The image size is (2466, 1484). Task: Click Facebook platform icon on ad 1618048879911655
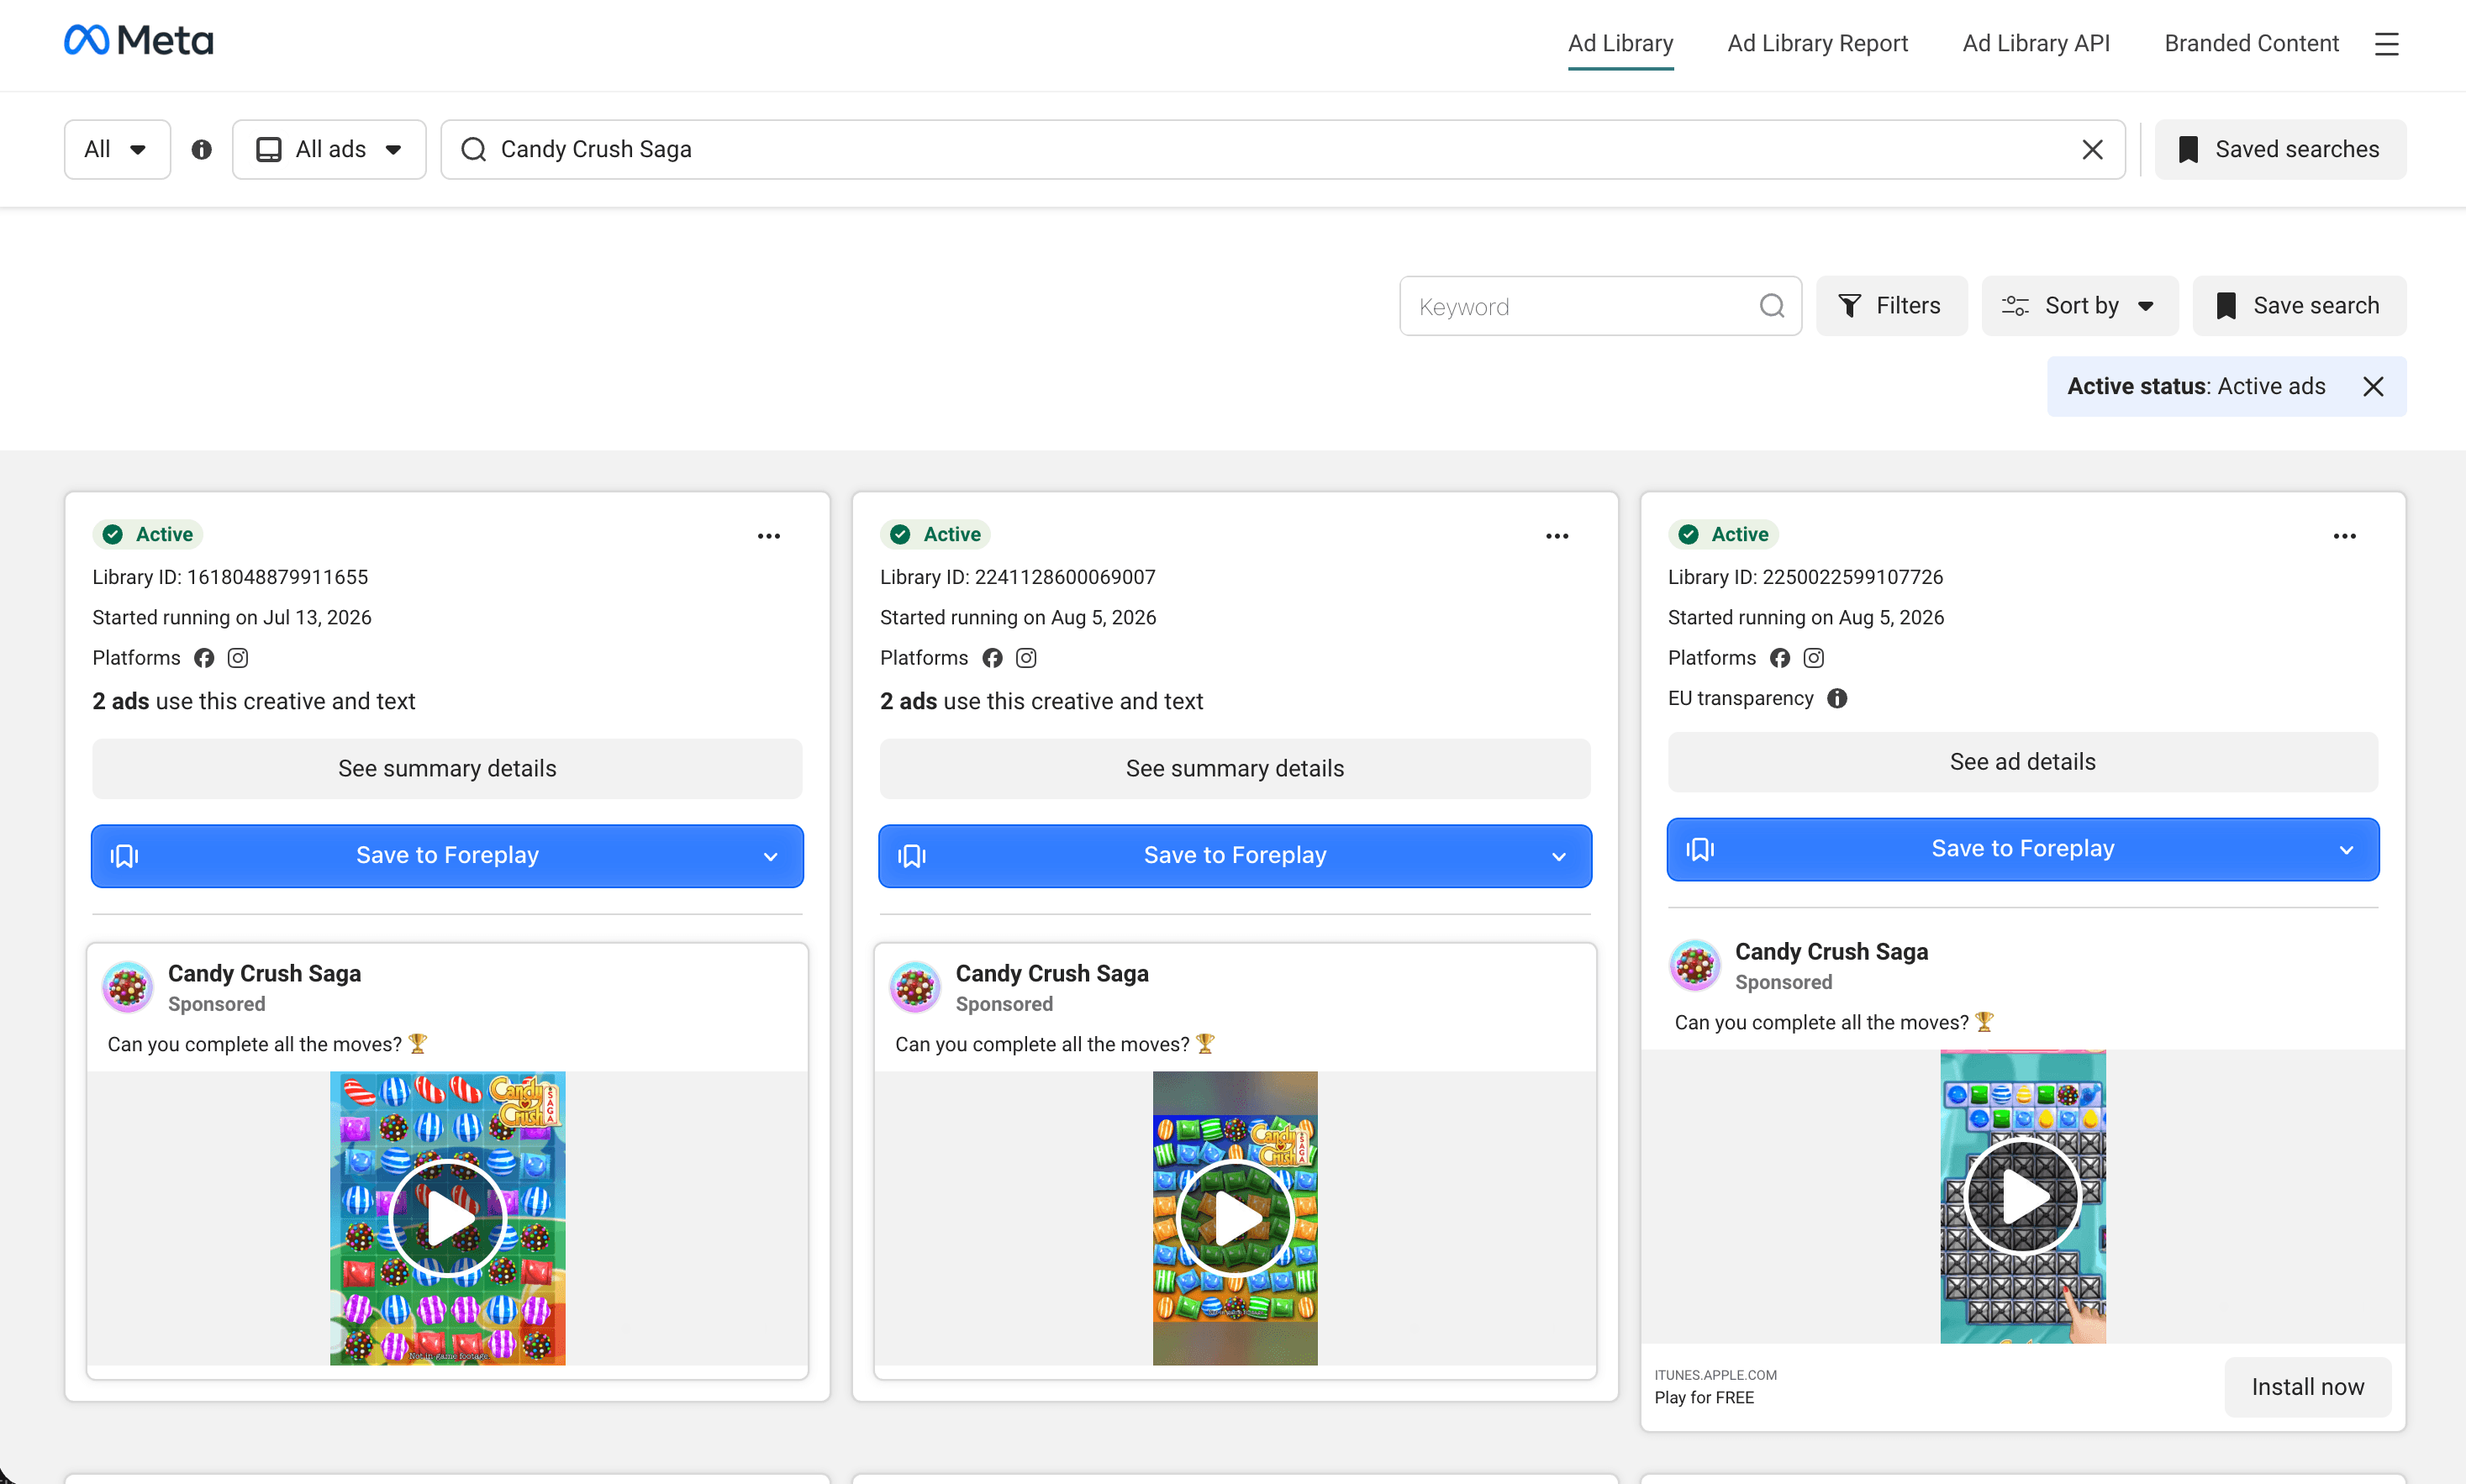pyautogui.click(x=204, y=658)
